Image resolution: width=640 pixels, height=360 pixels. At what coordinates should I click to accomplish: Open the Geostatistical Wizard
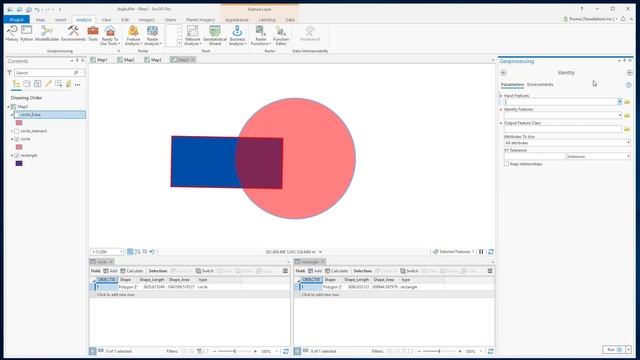point(215,35)
